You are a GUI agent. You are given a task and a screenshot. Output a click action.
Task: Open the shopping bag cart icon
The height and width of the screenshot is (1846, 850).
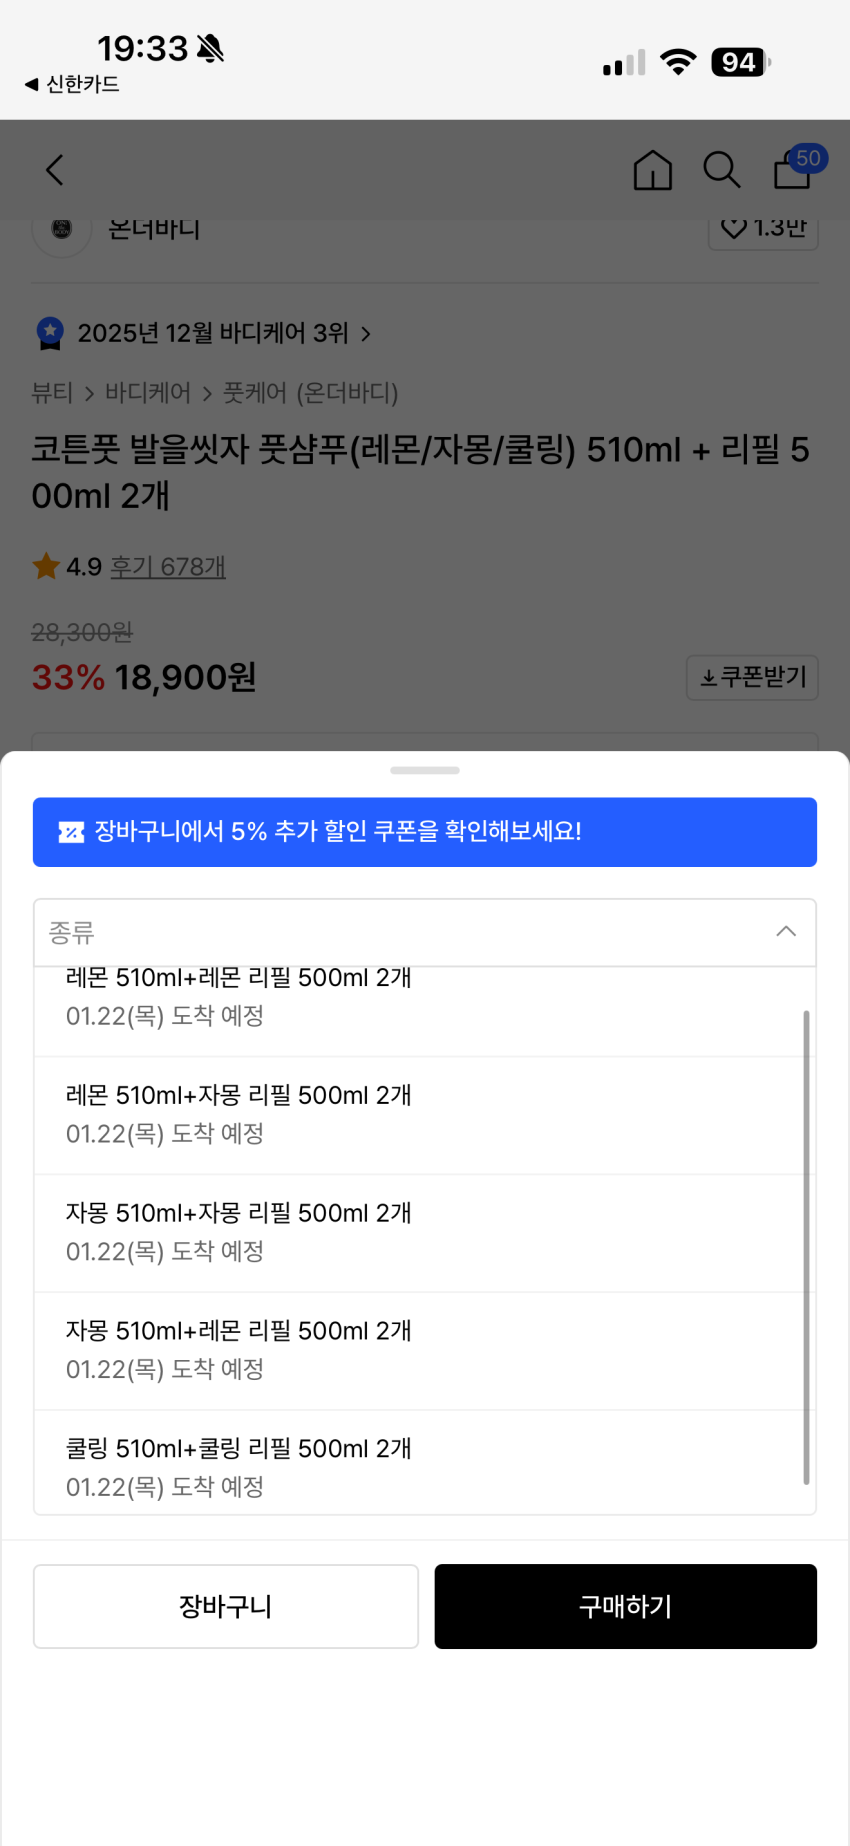(x=793, y=170)
